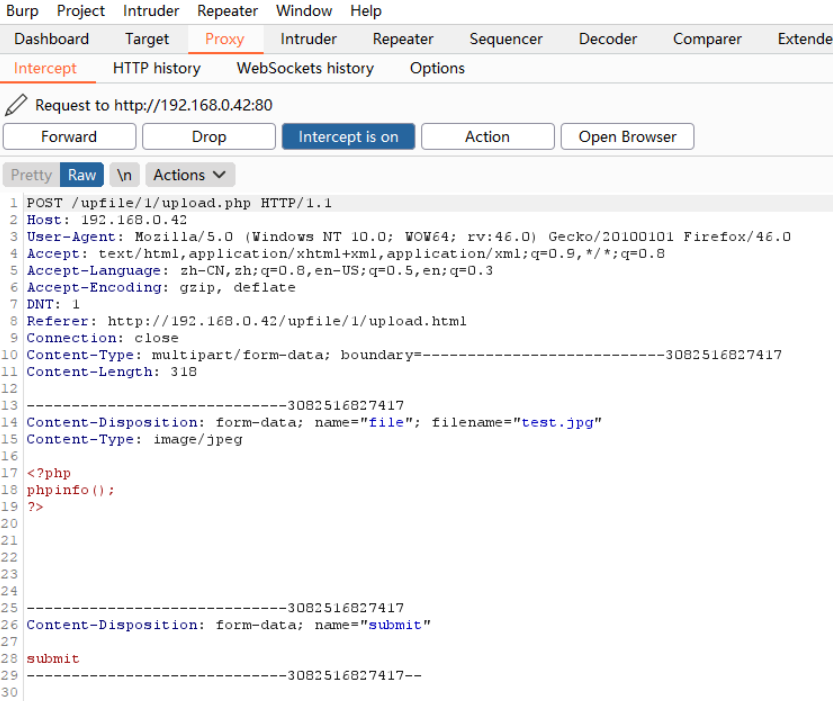Click the submit value on line 28

pyautogui.click(x=53, y=659)
